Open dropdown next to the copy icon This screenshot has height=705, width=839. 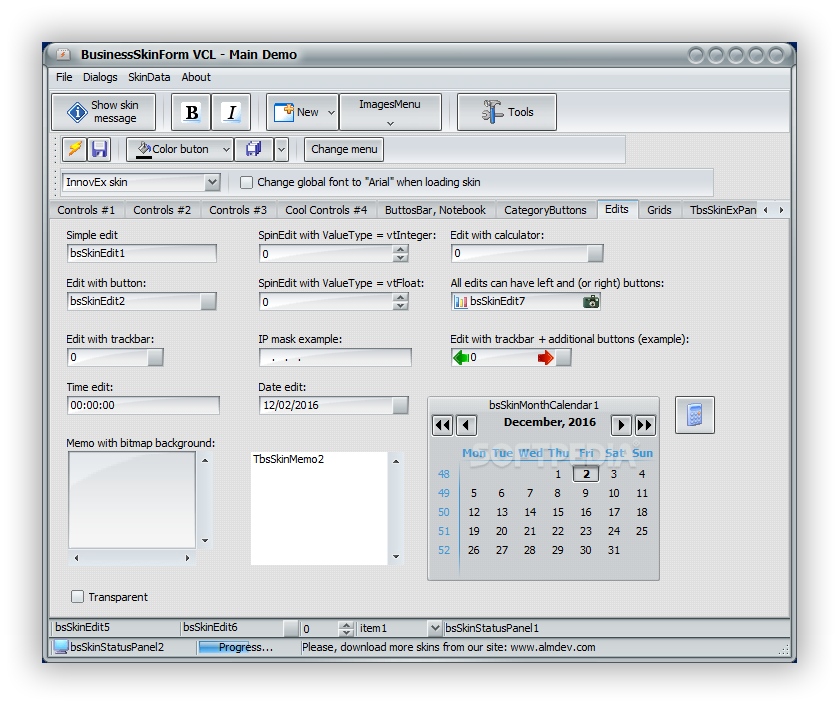click(281, 149)
